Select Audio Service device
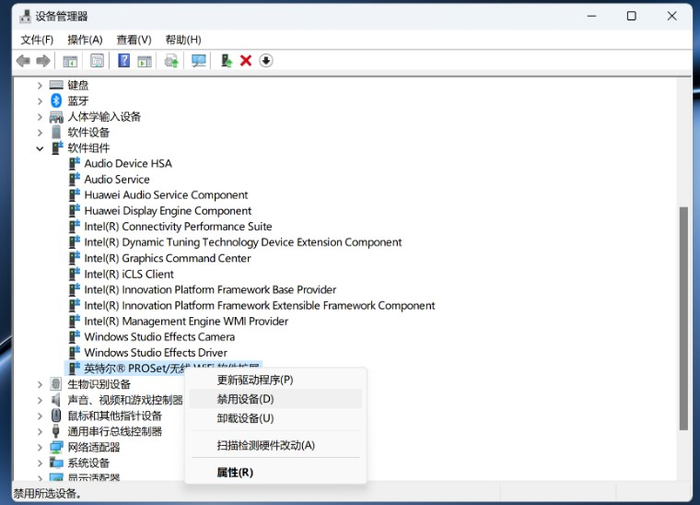The image size is (700, 505). coord(117,179)
